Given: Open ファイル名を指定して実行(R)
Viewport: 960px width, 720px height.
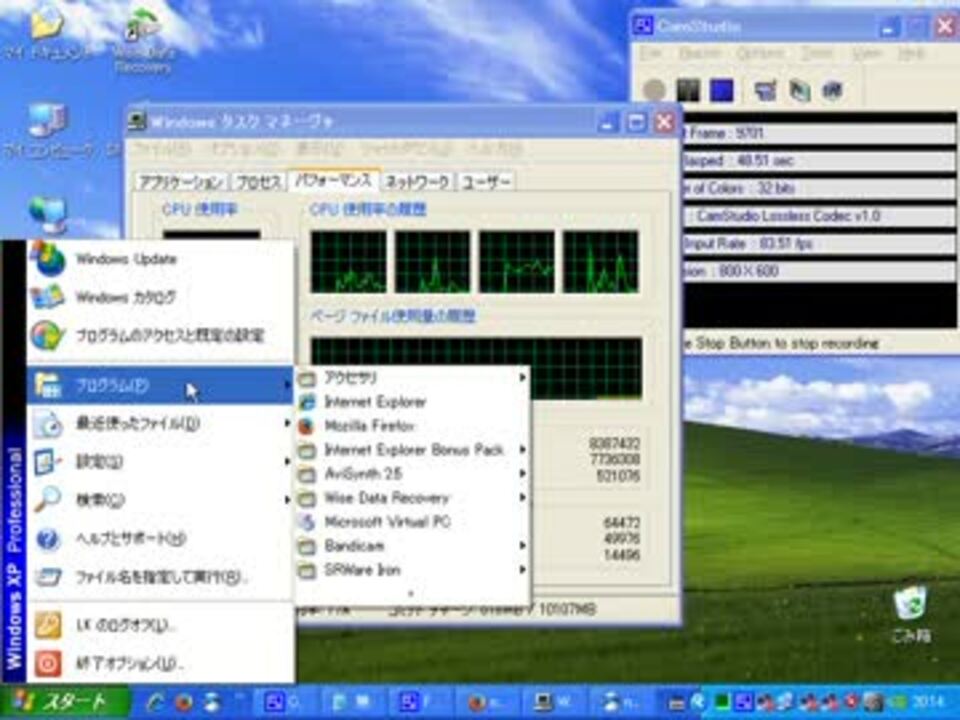Looking at the screenshot, I should tap(160, 577).
